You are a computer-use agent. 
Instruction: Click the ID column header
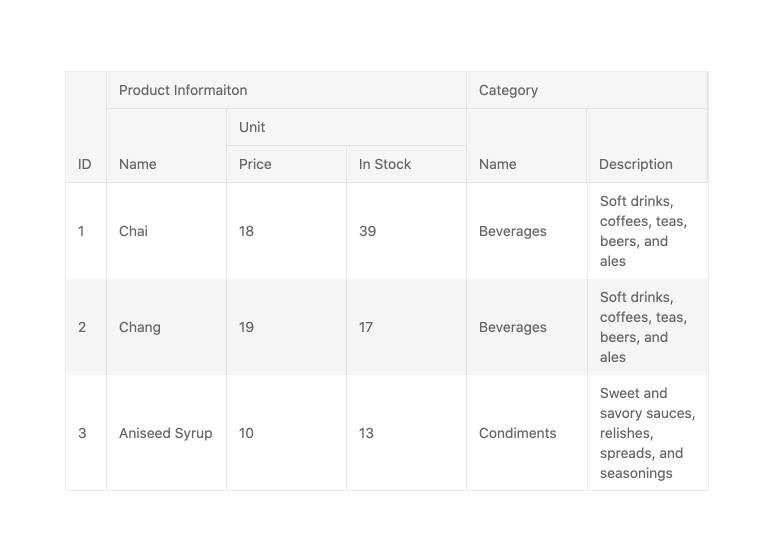(85, 164)
